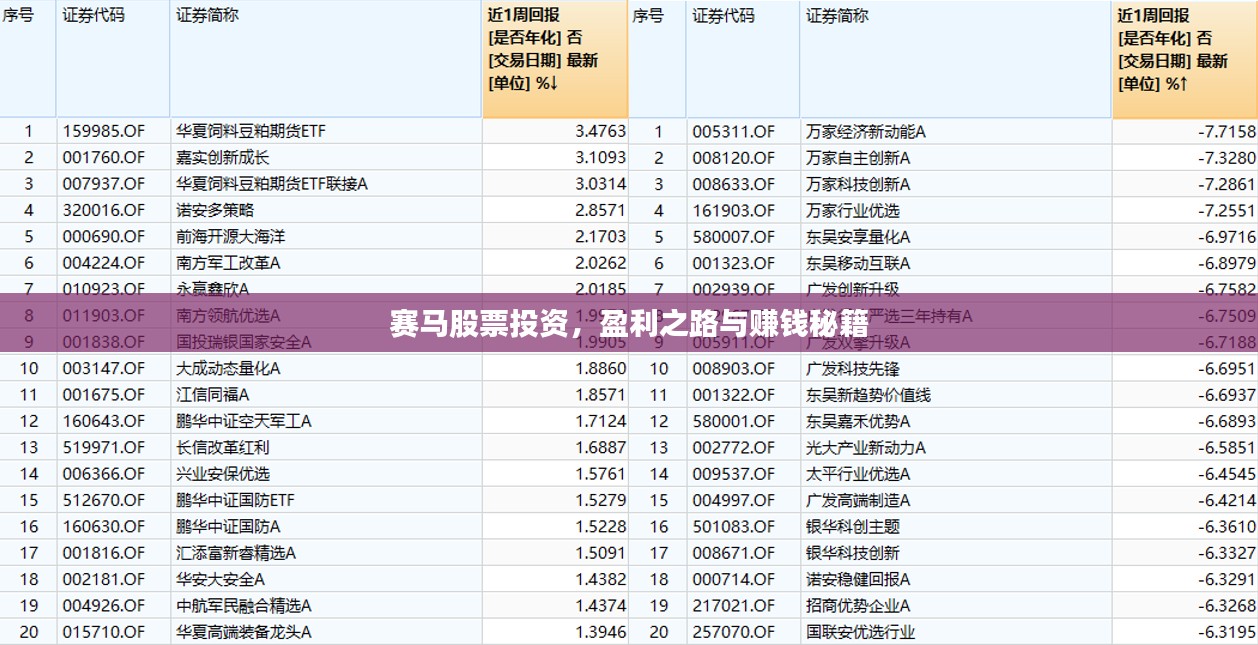Click fund code 008120.OF
The height and width of the screenshot is (645, 1258).
[734, 157]
